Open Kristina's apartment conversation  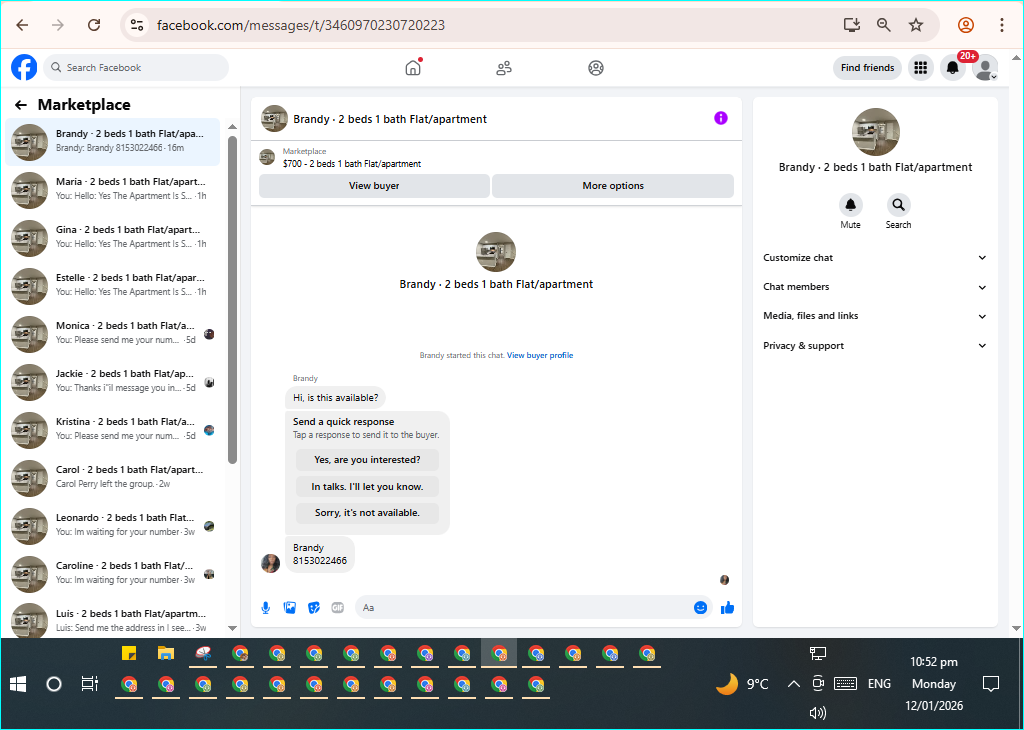point(112,430)
